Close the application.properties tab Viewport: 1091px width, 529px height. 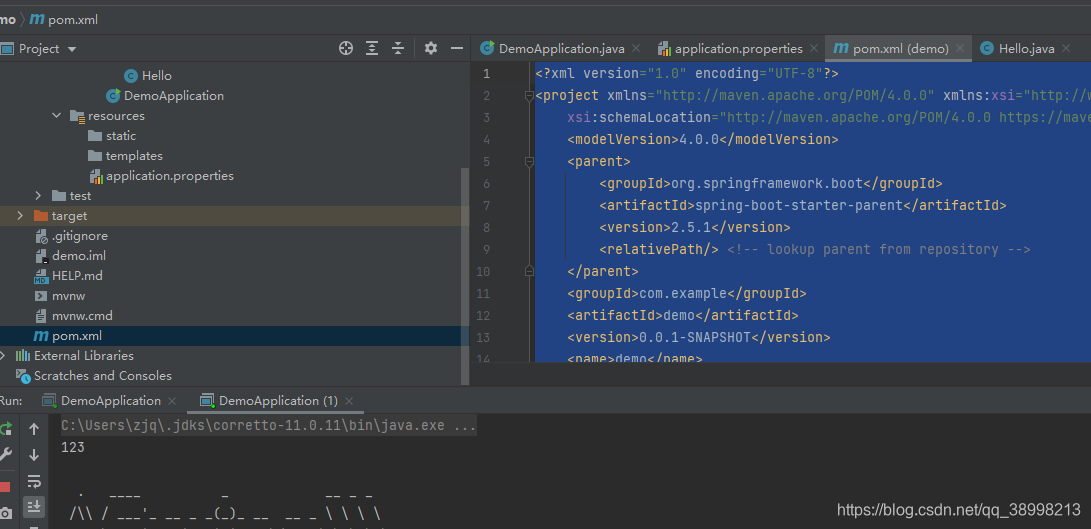pos(813,49)
